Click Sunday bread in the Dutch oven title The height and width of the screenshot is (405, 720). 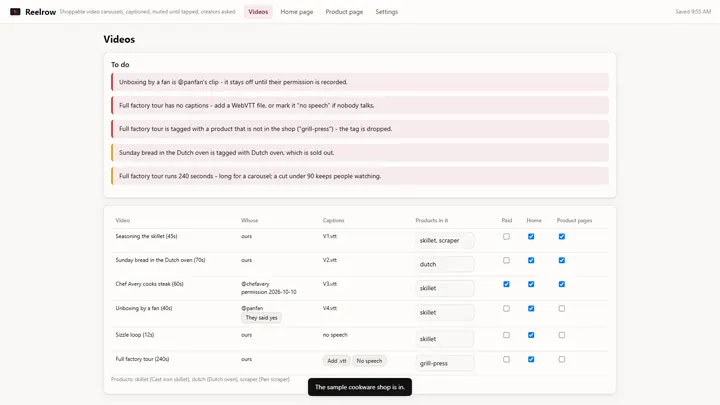tap(160, 260)
